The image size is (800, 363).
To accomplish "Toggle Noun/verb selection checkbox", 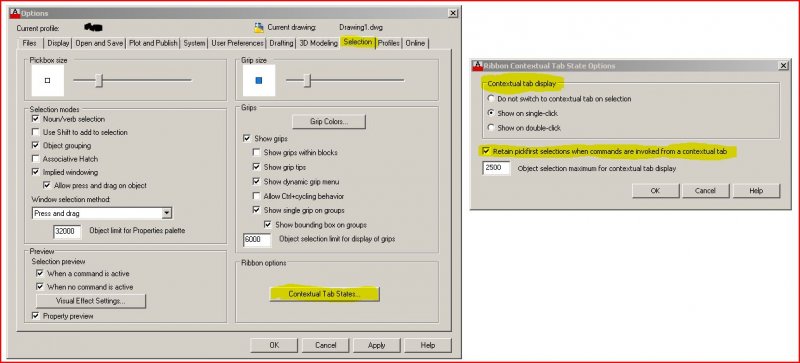I will (35, 119).
